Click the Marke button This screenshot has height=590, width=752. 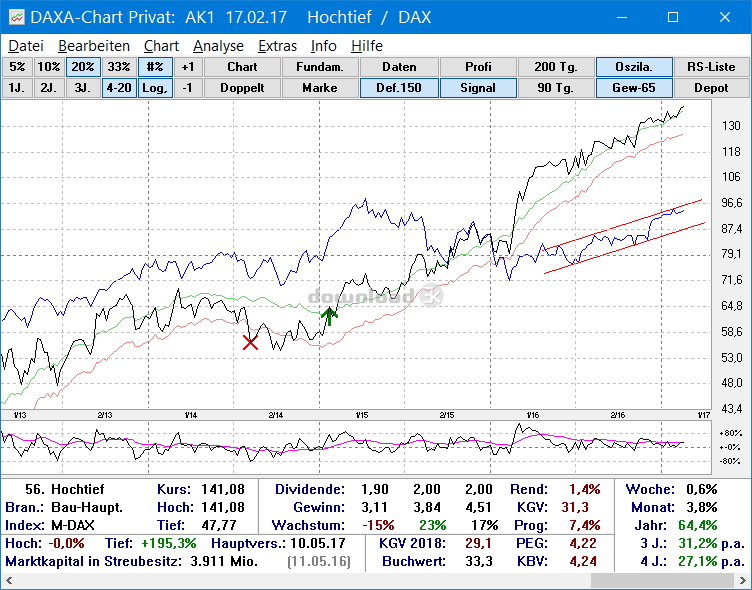click(320, 88)
